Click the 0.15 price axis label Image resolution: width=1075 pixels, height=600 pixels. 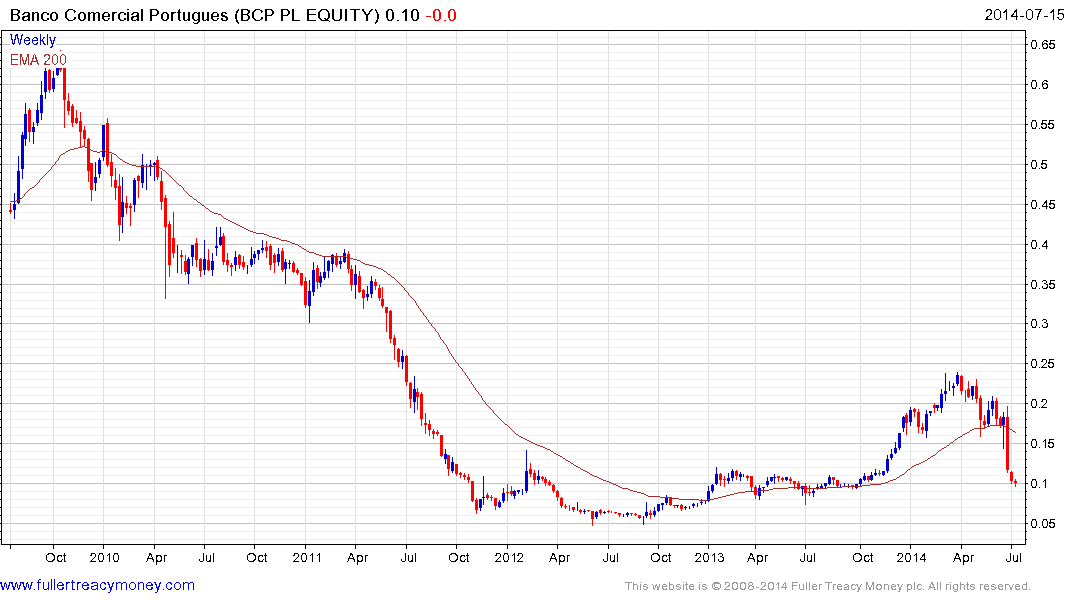1043,444
